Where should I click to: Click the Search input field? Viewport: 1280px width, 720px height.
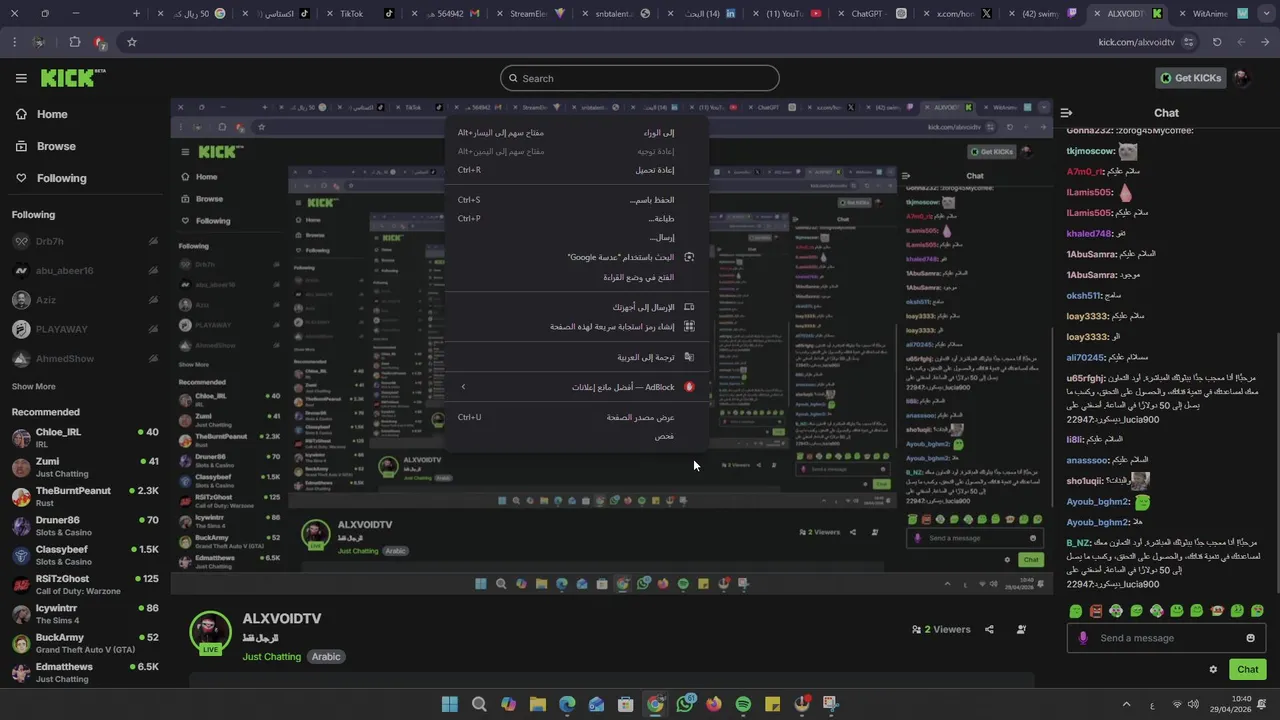pos(640,78)
